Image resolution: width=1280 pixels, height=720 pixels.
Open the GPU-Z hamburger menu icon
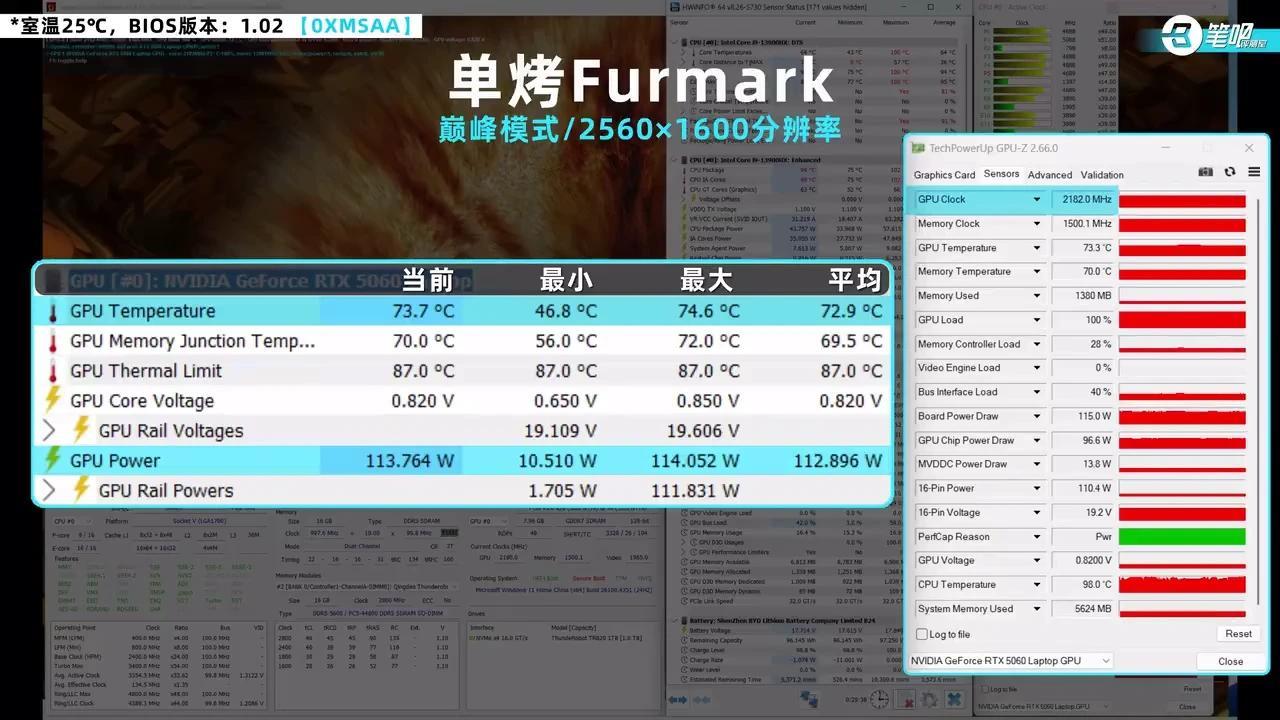tap(1253, 171)
